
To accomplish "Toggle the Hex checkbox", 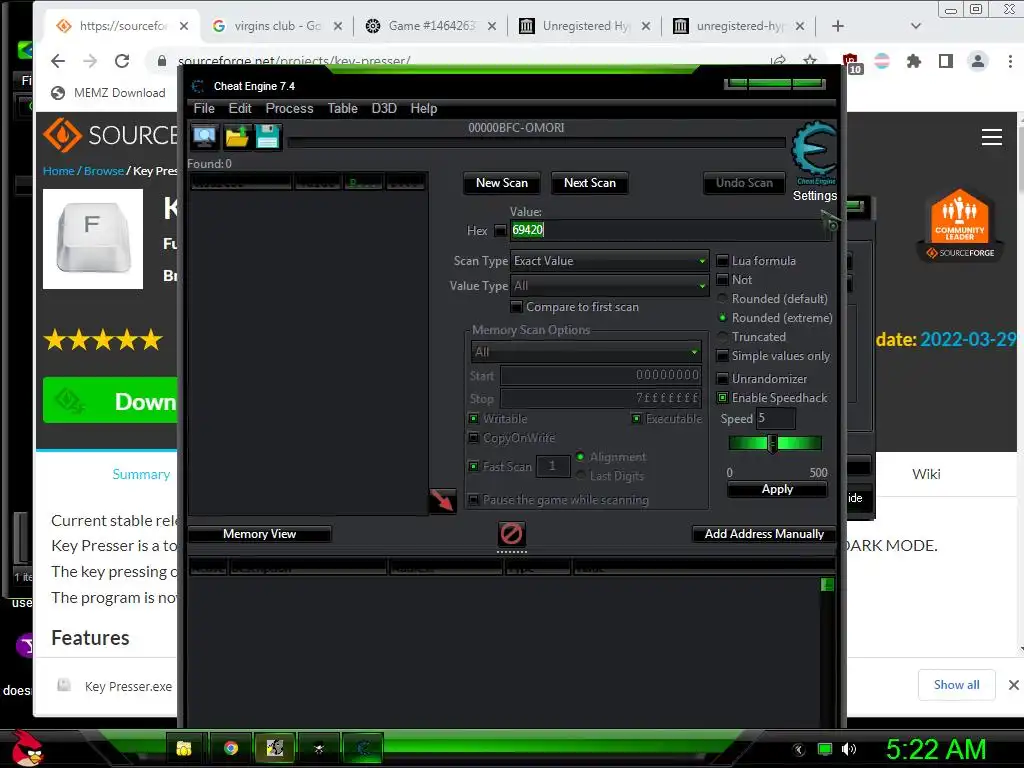I will pos(500,231).
